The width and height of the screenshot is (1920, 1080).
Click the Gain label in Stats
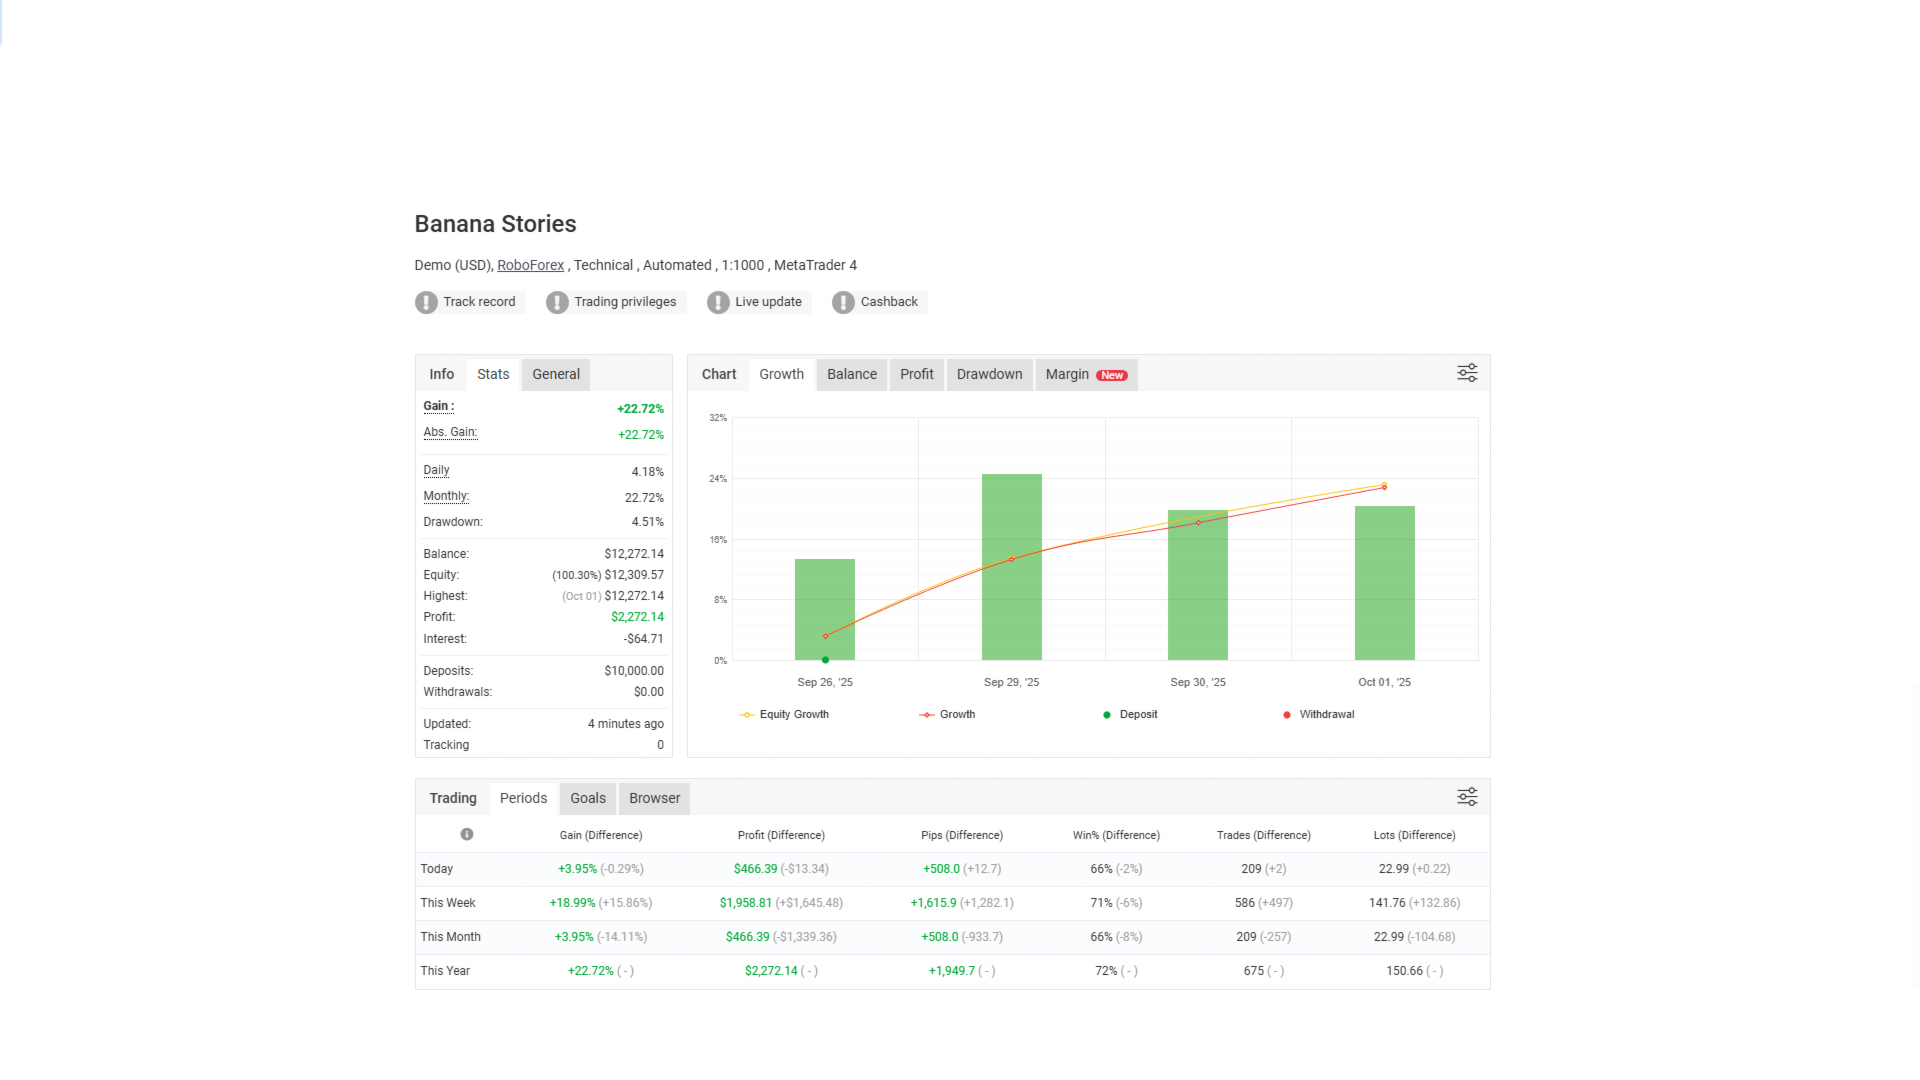point(438,406)
